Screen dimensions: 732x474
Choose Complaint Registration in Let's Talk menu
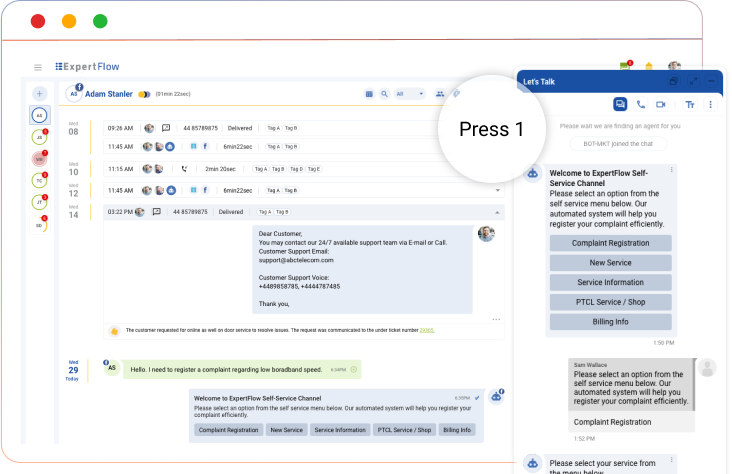[611, 243]
